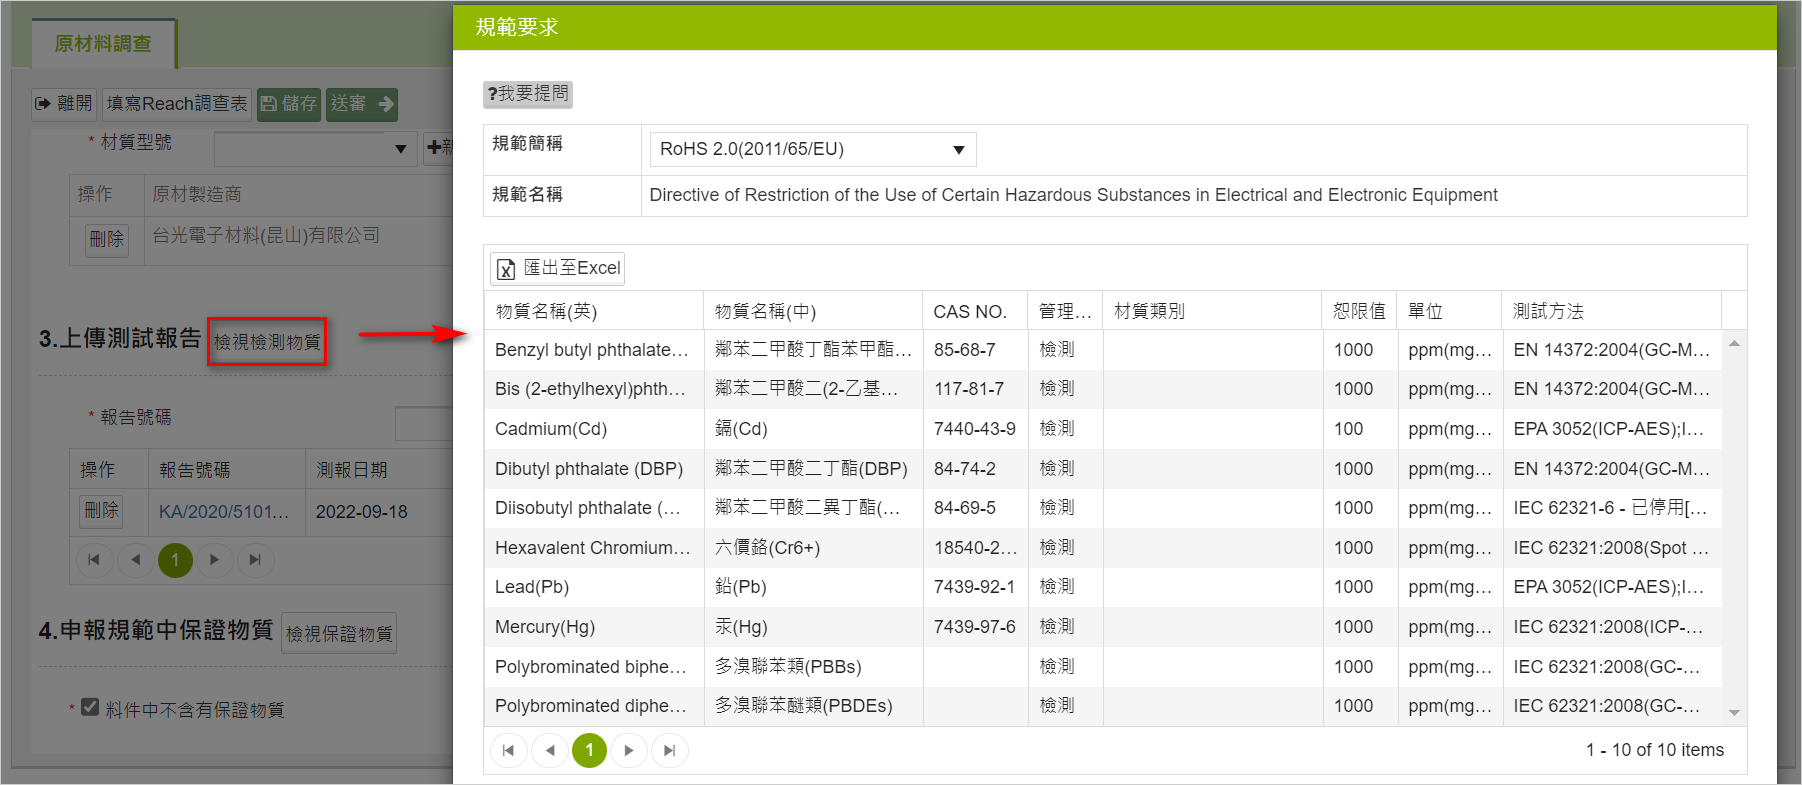The image size is (1802, 785).
Task: Click the 送審 submit button
Action: point(362,103)
